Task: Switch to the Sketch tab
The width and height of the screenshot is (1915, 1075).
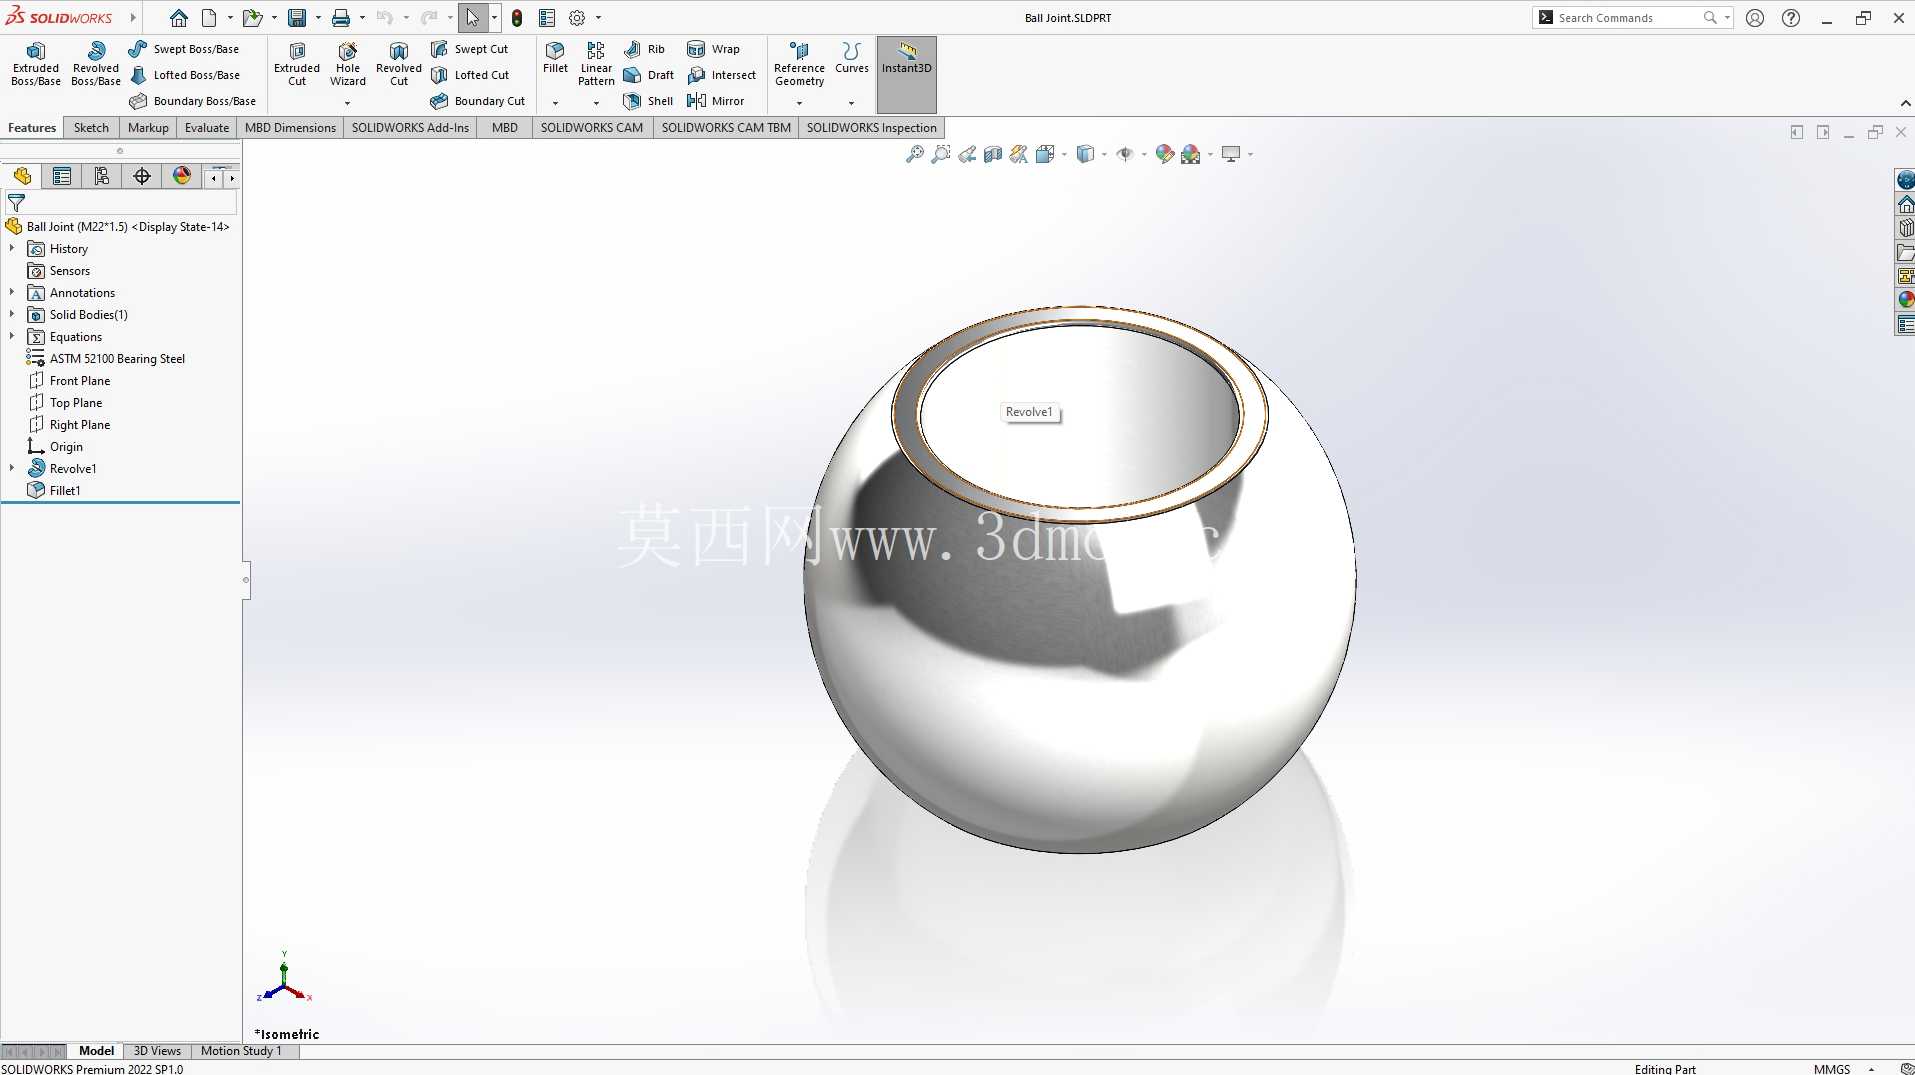Action: pyautogui.click(x=91, y=127)
